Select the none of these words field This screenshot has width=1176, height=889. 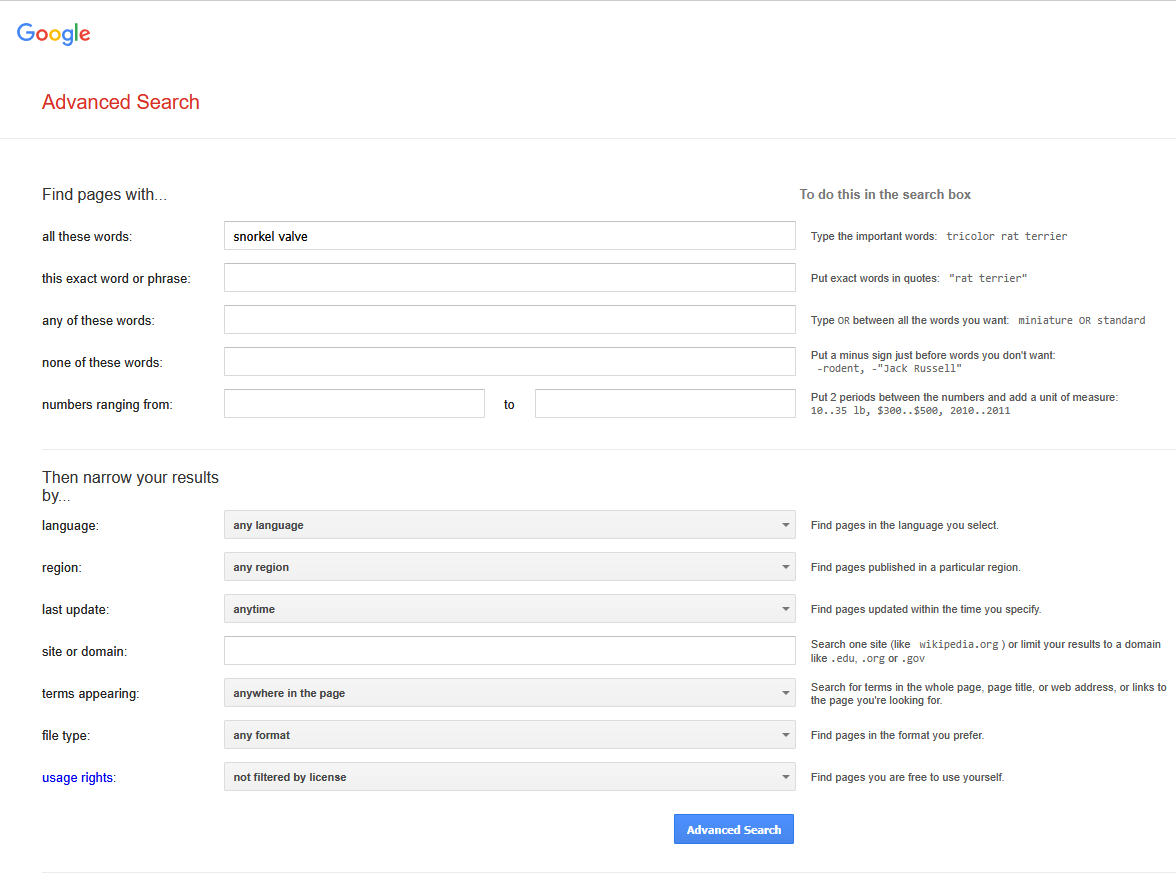pos(509,362)
